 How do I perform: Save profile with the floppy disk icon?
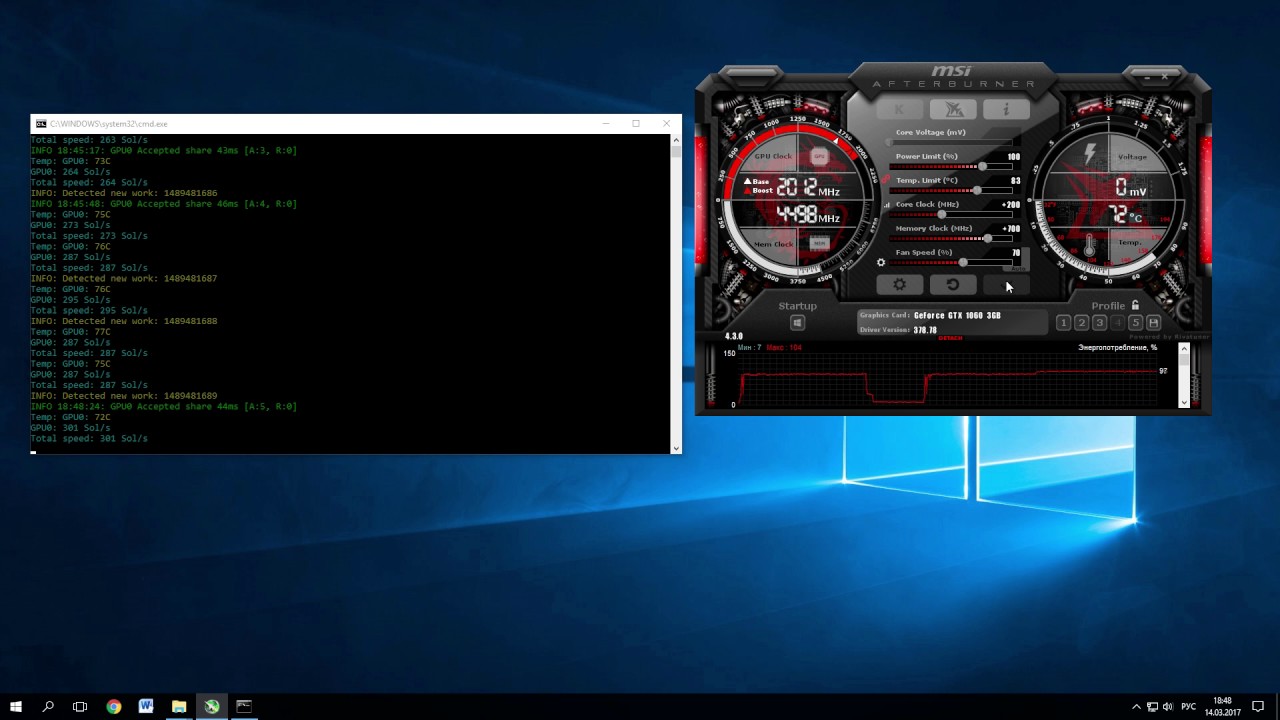click(x=1153, y=323)
